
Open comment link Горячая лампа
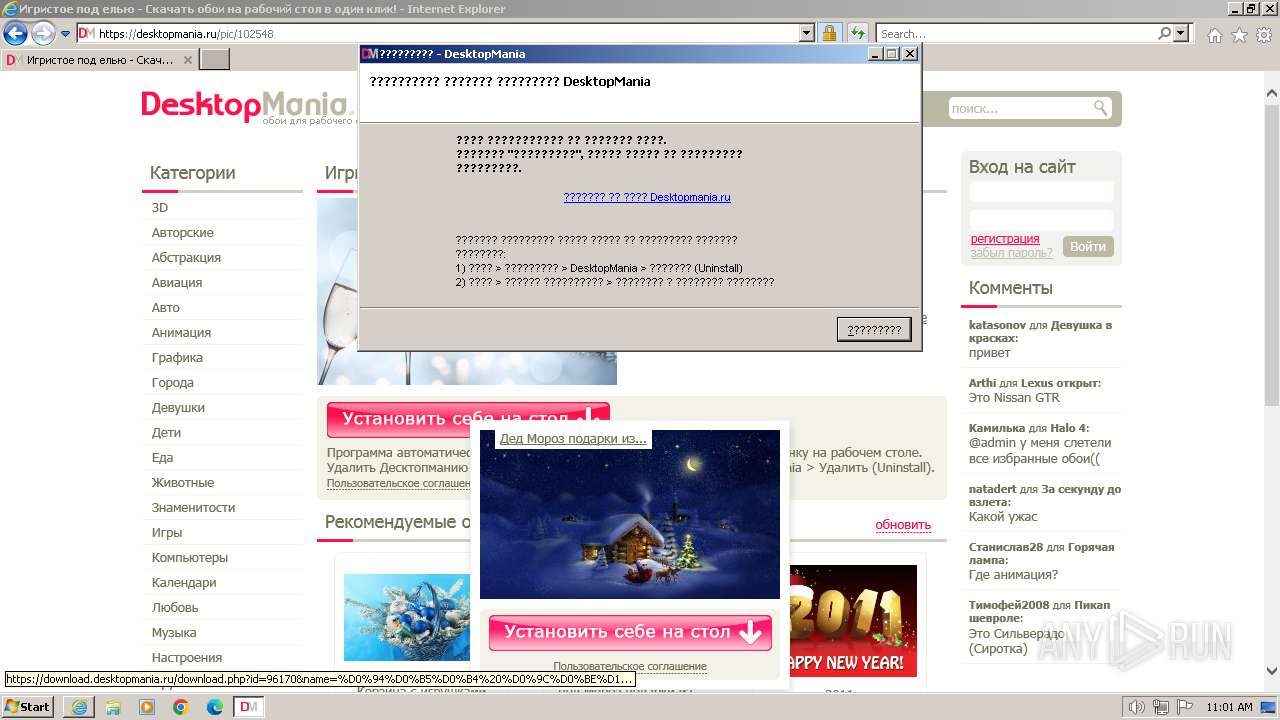[x=1041, y=554]
